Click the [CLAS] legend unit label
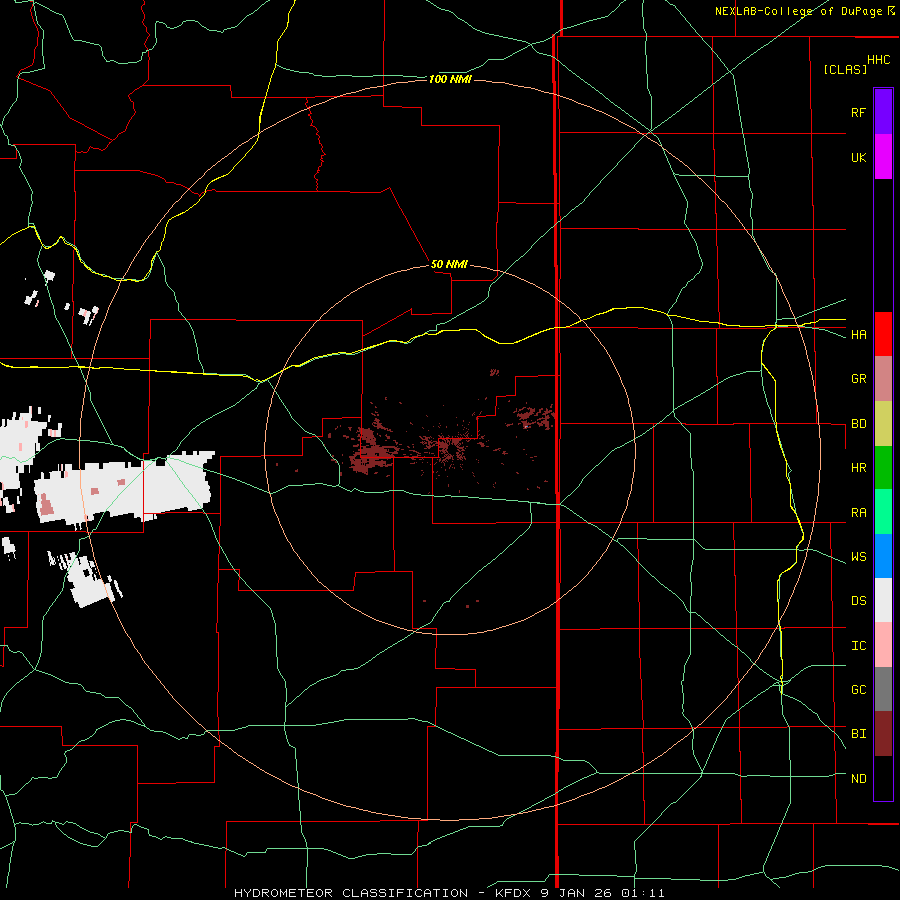900x900 pixels. (845, 70)
